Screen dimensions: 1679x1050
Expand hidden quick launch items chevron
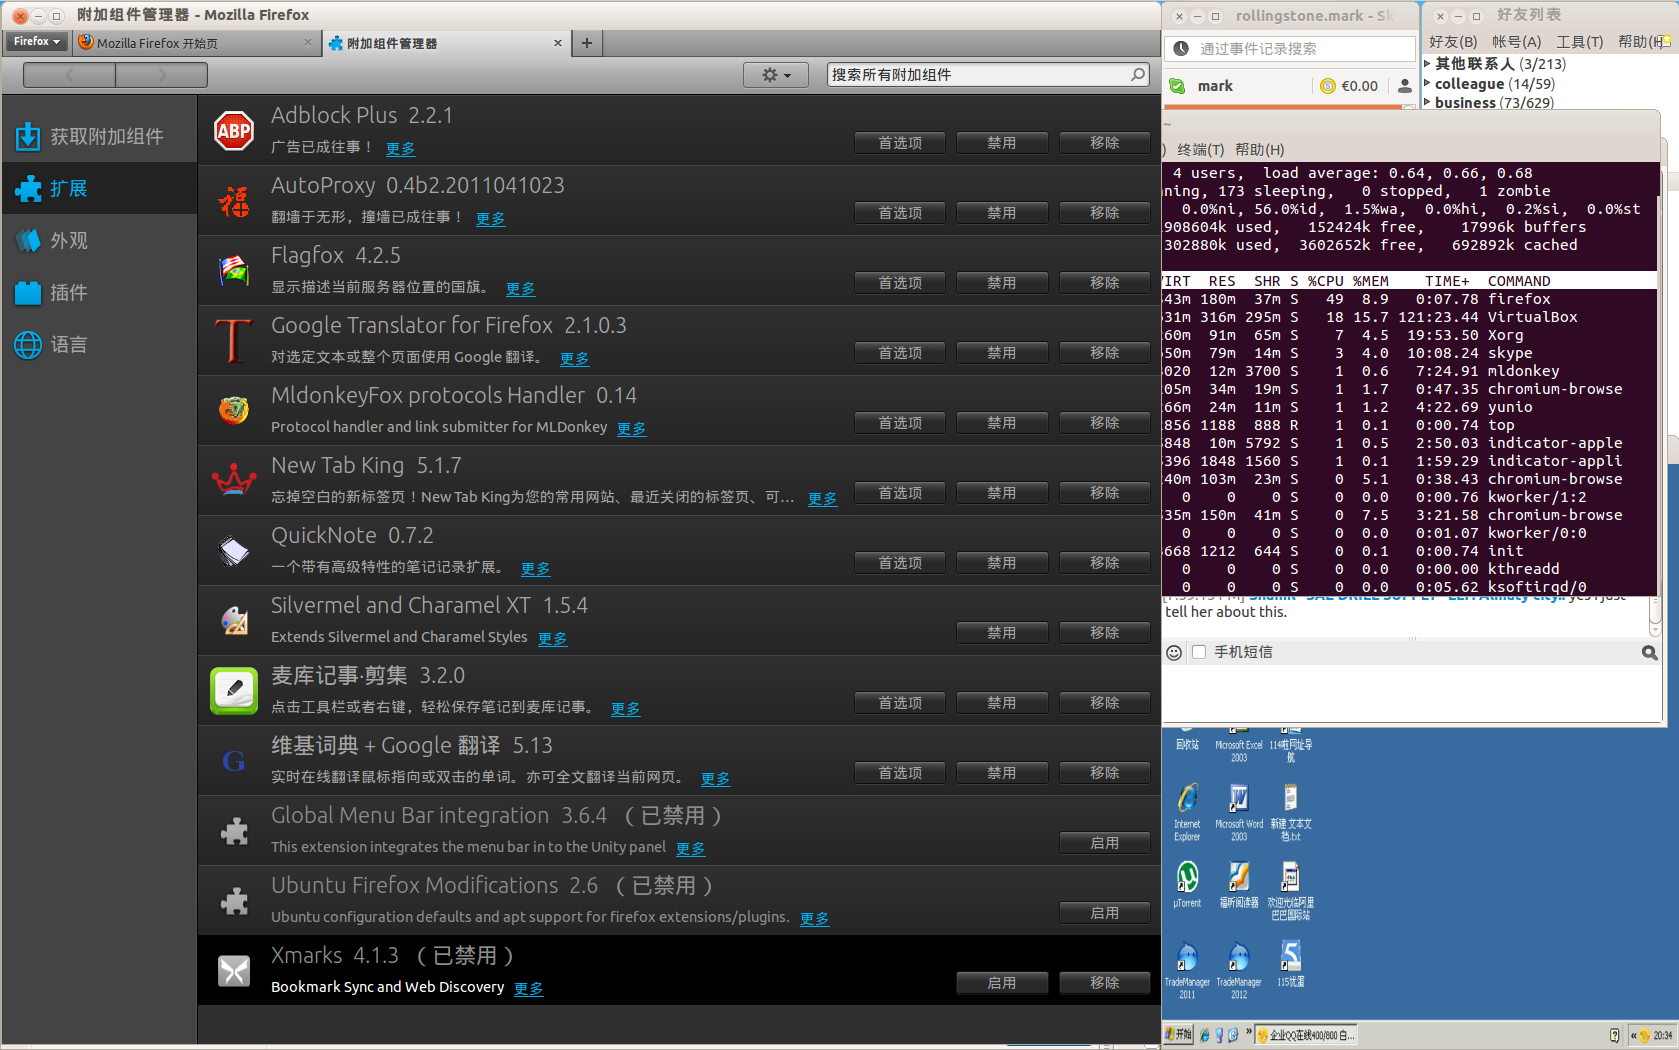point(1249,1032)
